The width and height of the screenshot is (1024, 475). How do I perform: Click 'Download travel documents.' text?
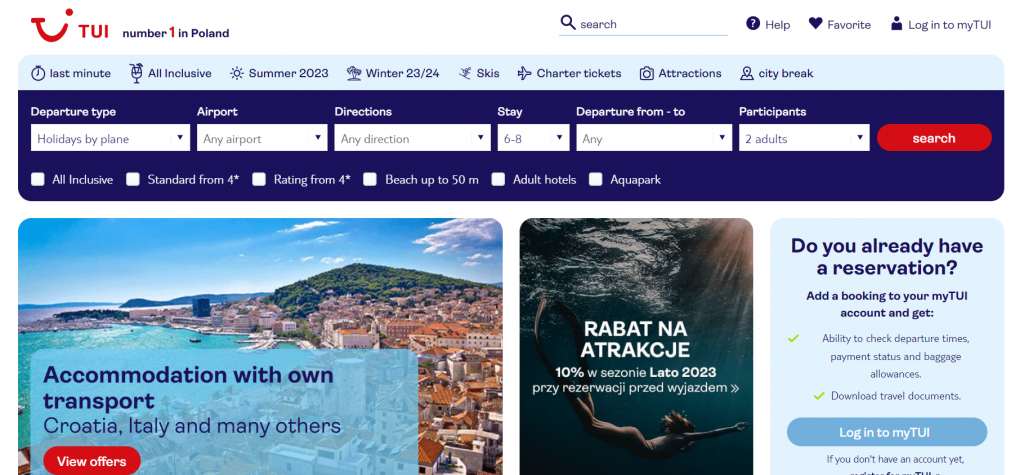click(895, 396)
